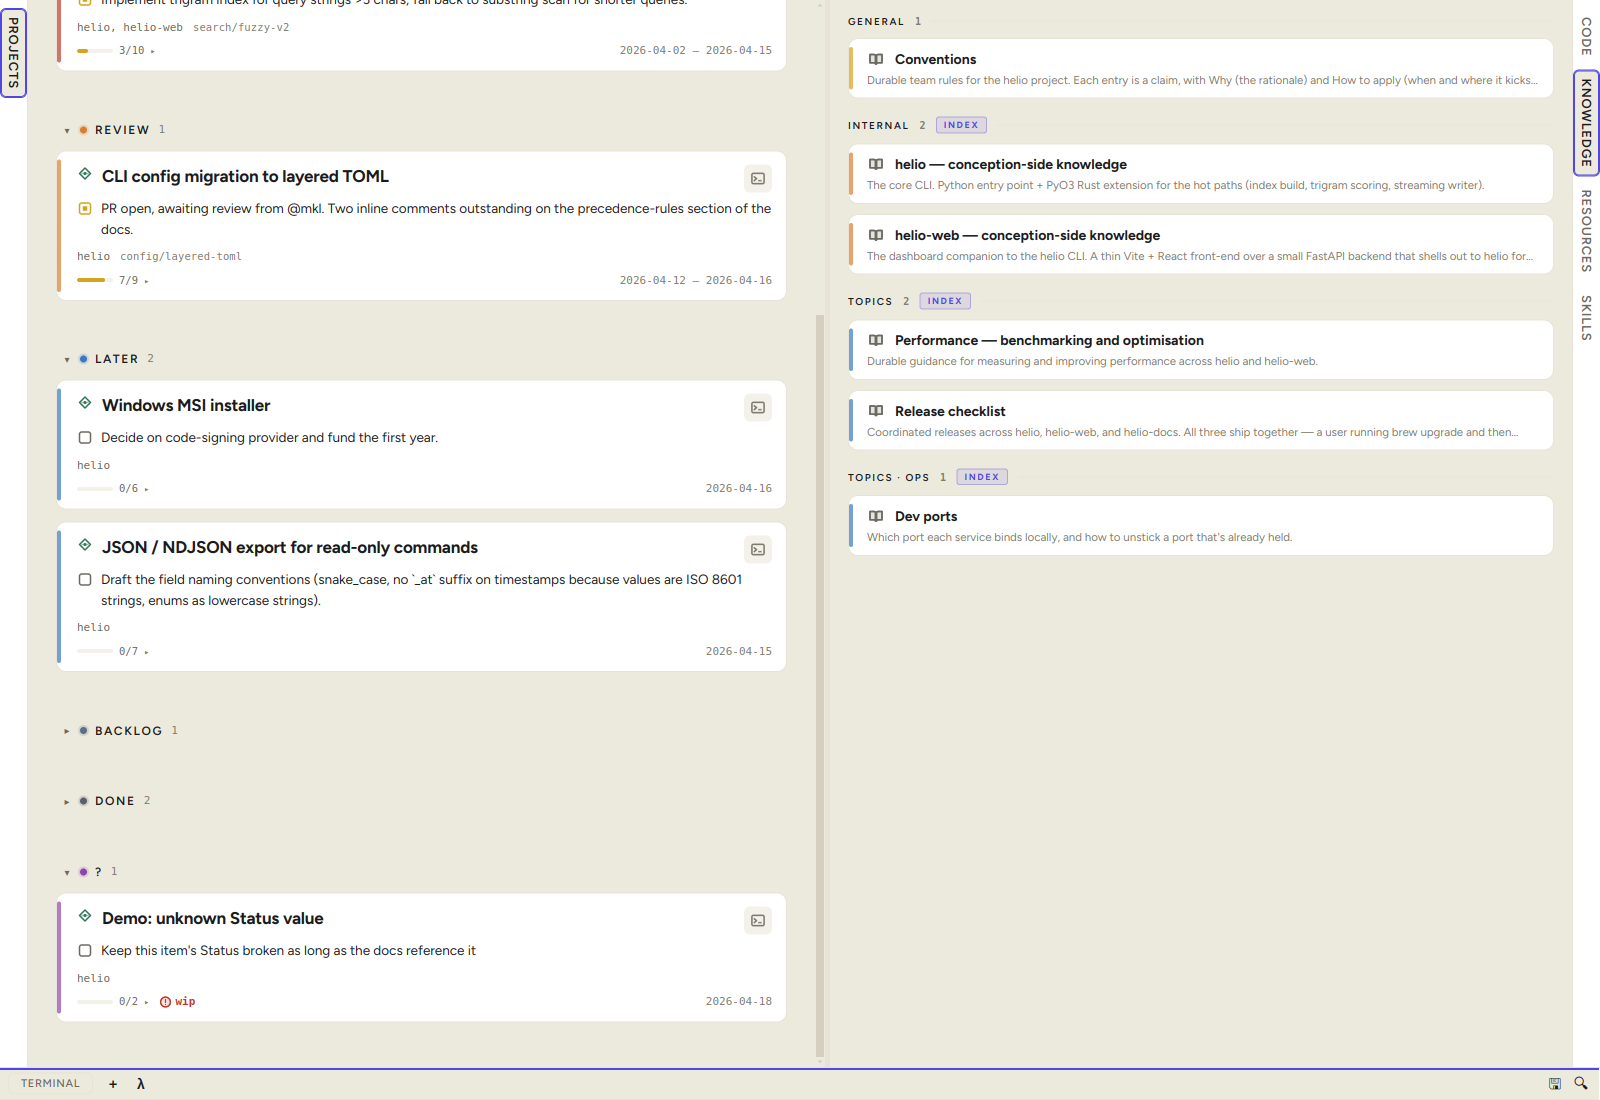1600x1100 pixels.
Task: Click diamond icon beside CLI config migration title
Action: pos(85,174)
